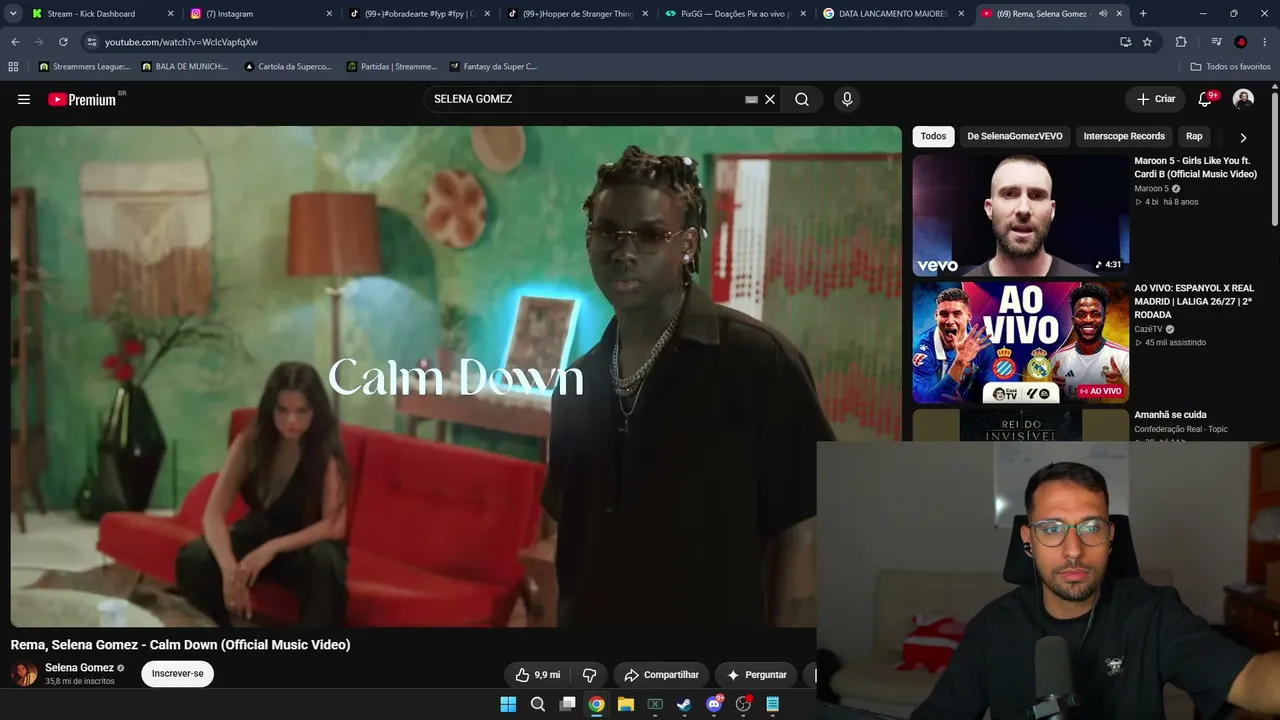The height and width of the screenshot is (720, 1280).
Task: Clear the SELENA GOMEZ search text
Action: pyautogui.click(x=770, y=99)
